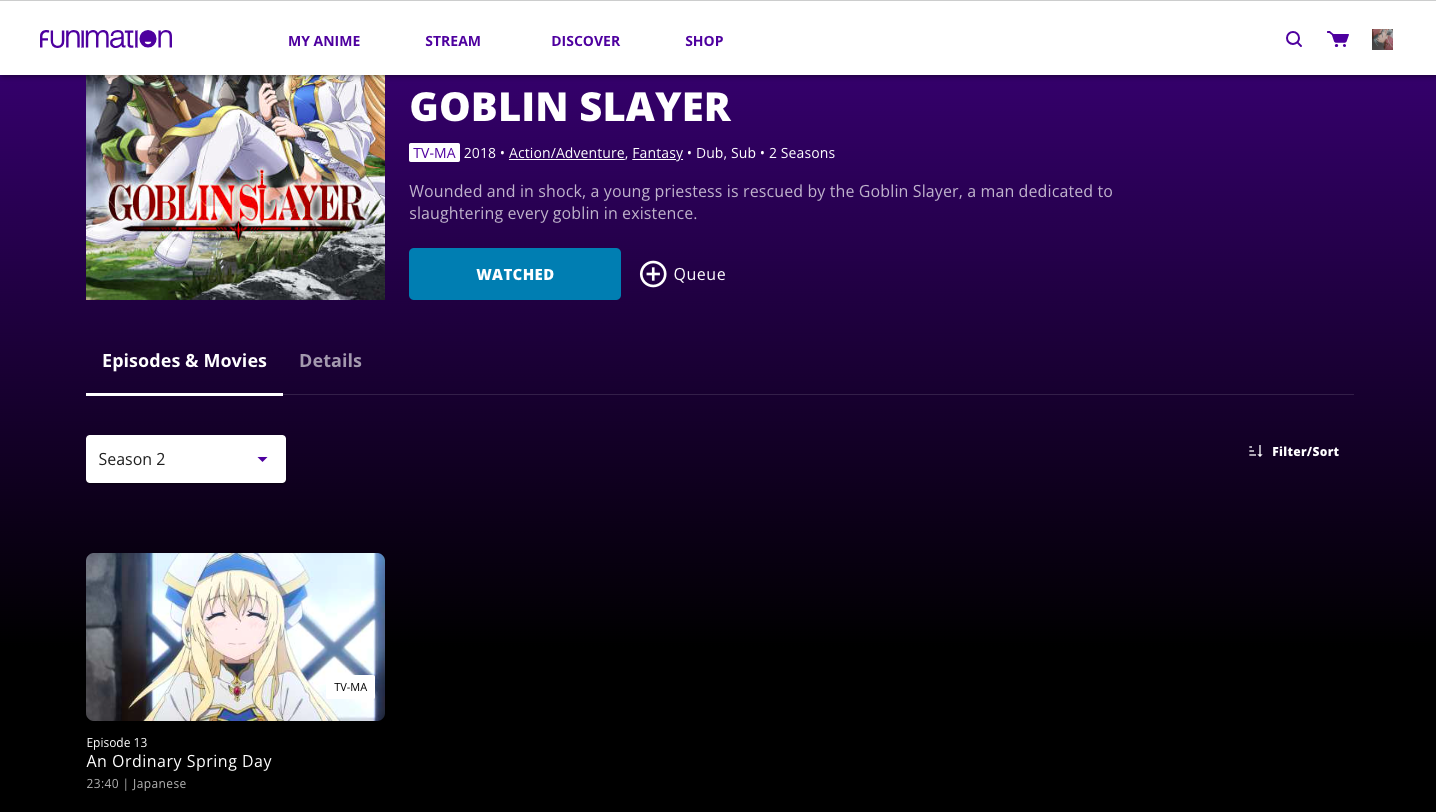Click the Goblin Slayer show title
Viewport: 1436px width, 812px height.
(x=570, y=107)
